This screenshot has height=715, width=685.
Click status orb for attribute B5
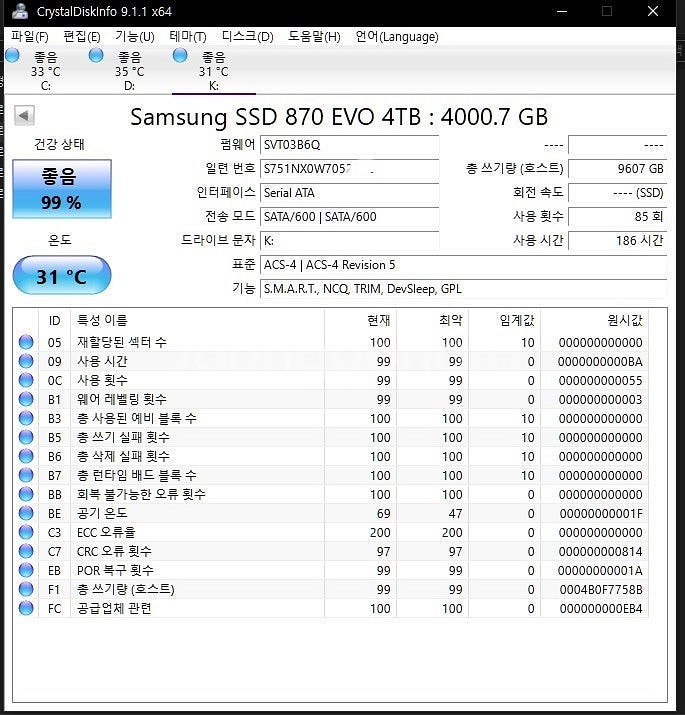click(26, 437)
